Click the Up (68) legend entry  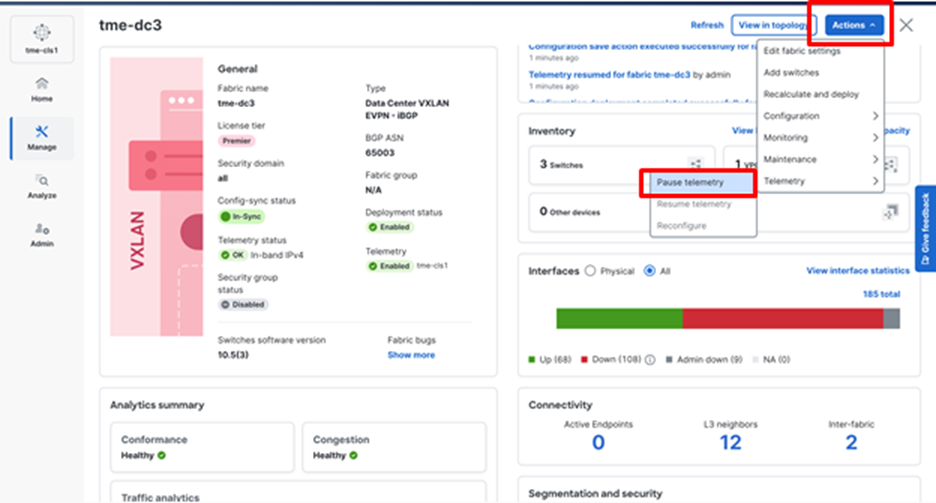point(550,360)
